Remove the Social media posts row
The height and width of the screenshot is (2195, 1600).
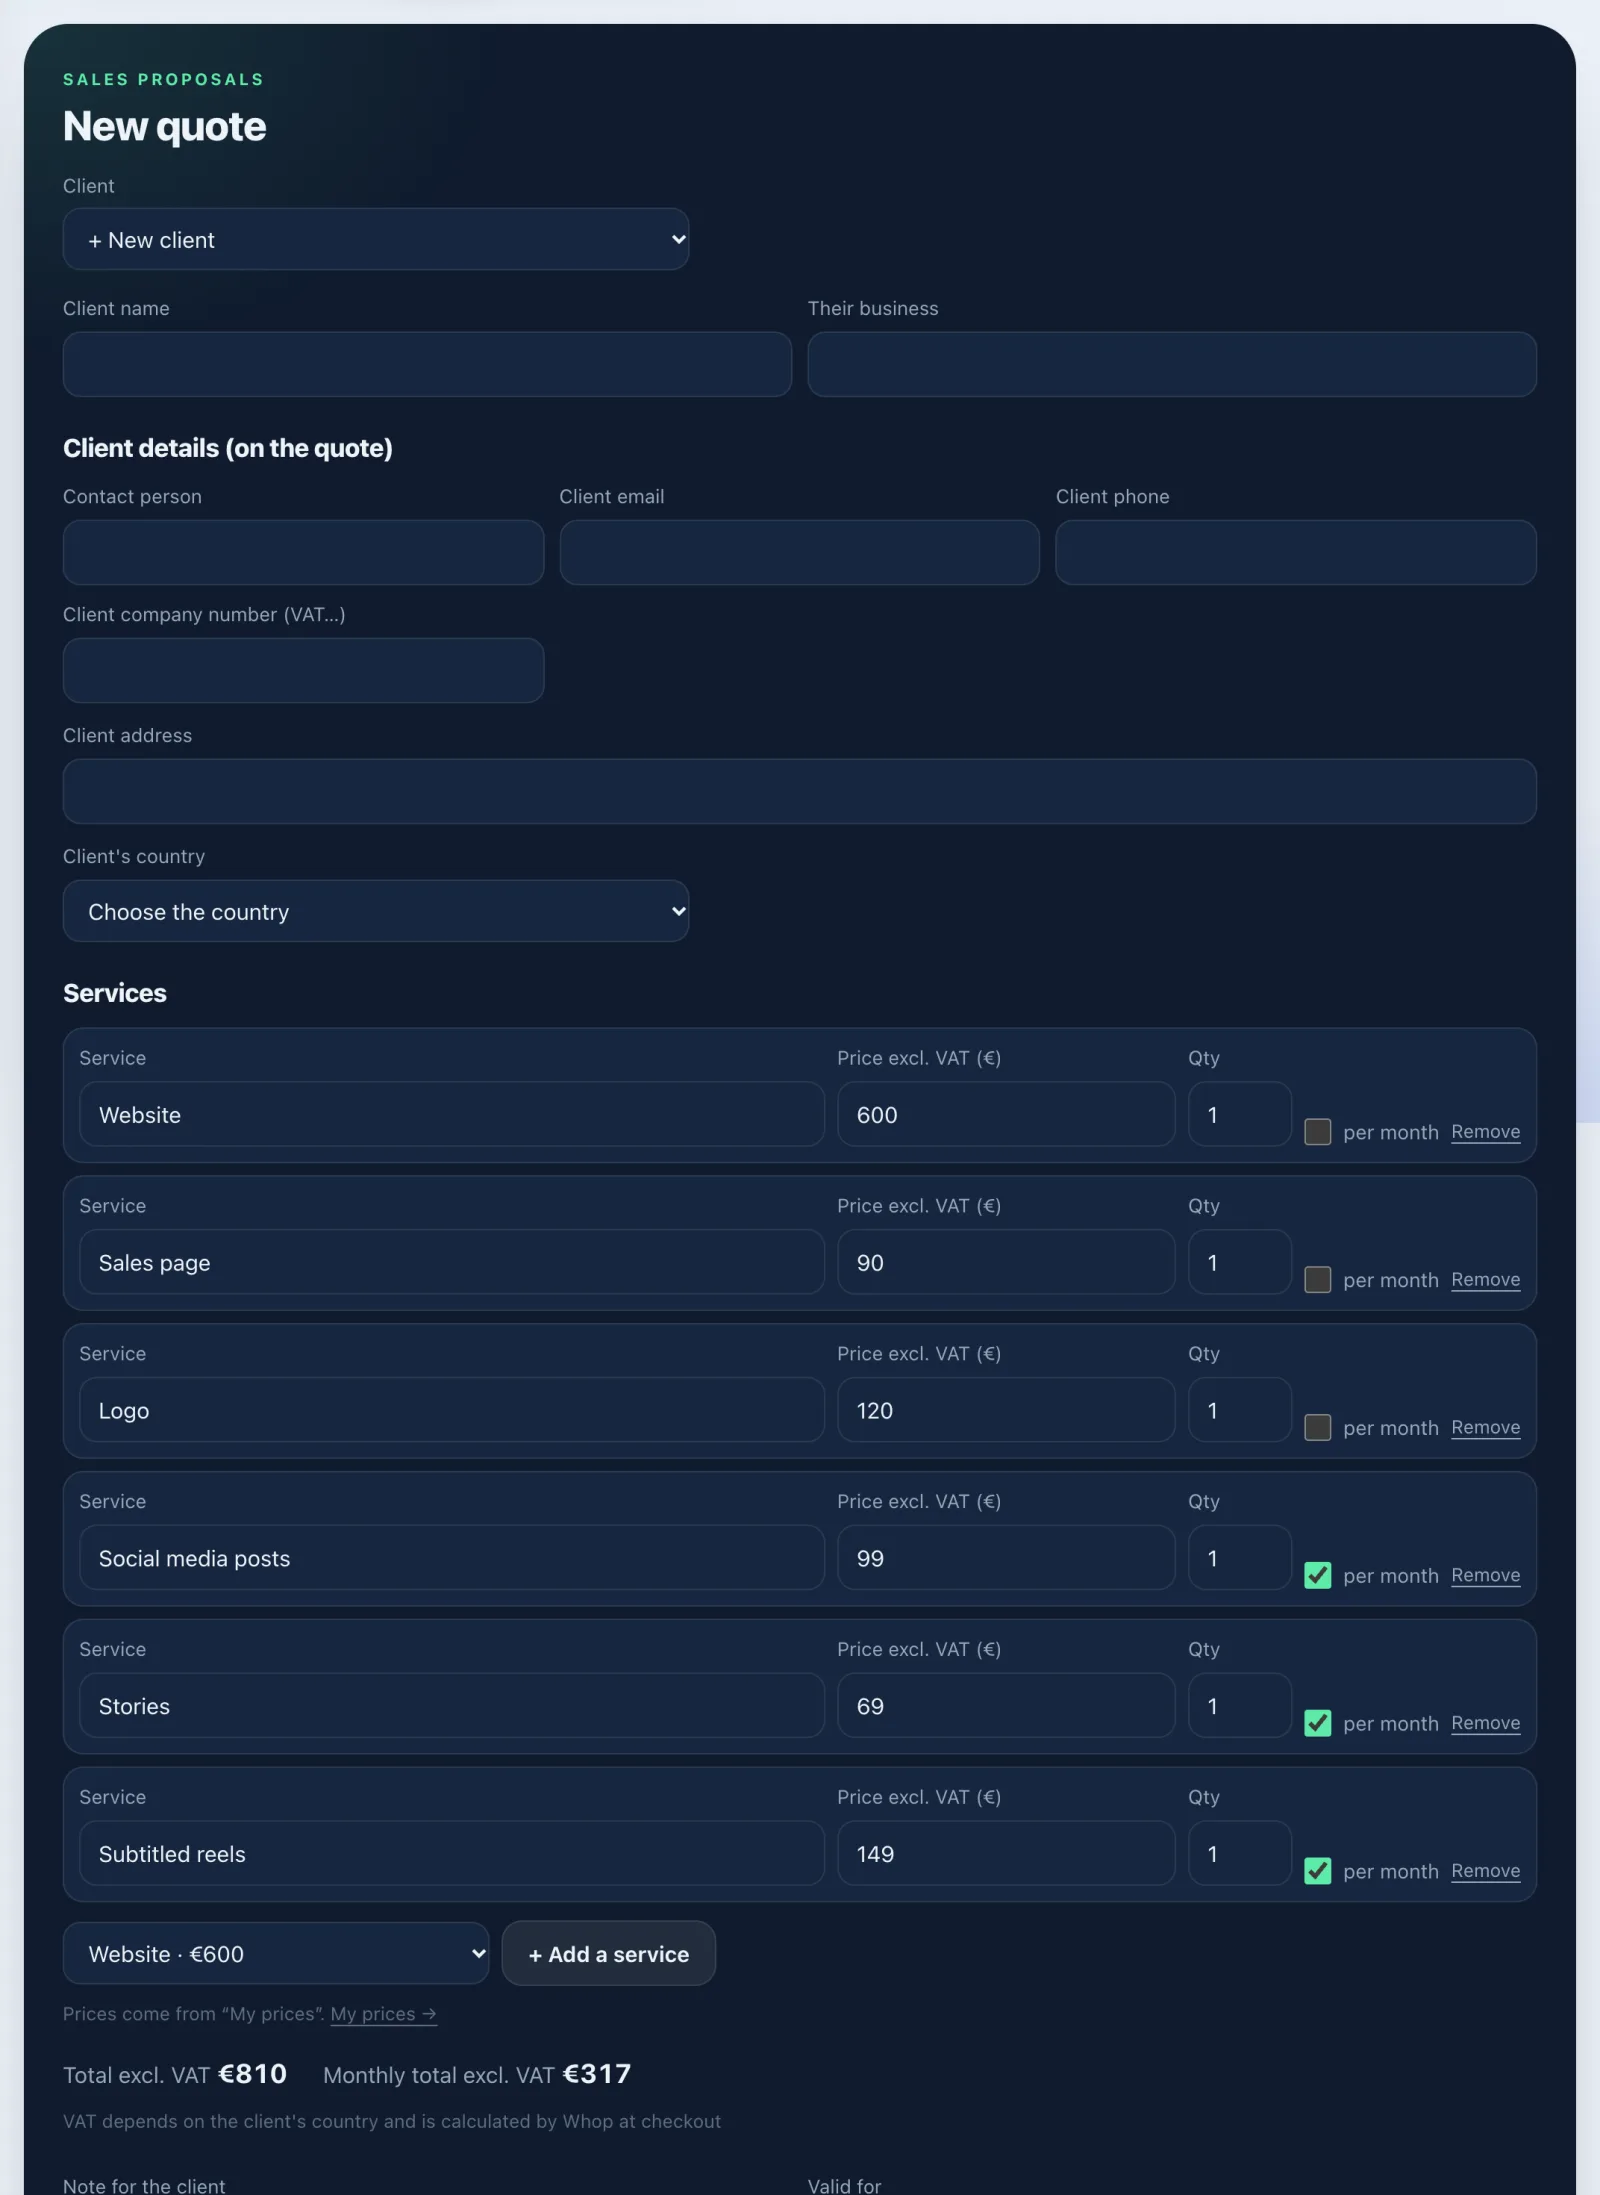pyautogui.click(x=1485, y=1575)
